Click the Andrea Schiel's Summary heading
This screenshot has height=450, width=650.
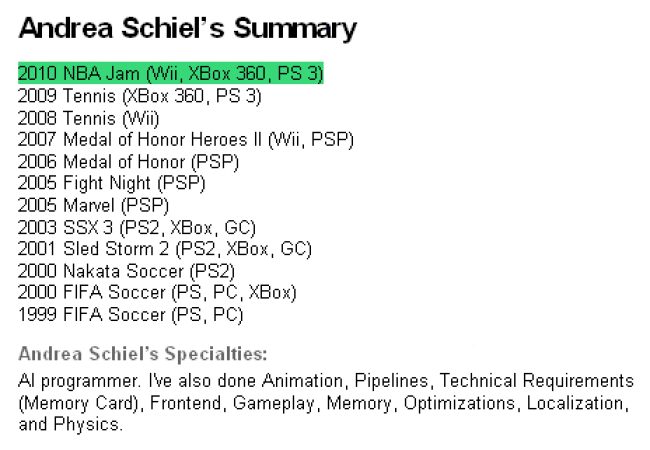[x=187, y=28]
